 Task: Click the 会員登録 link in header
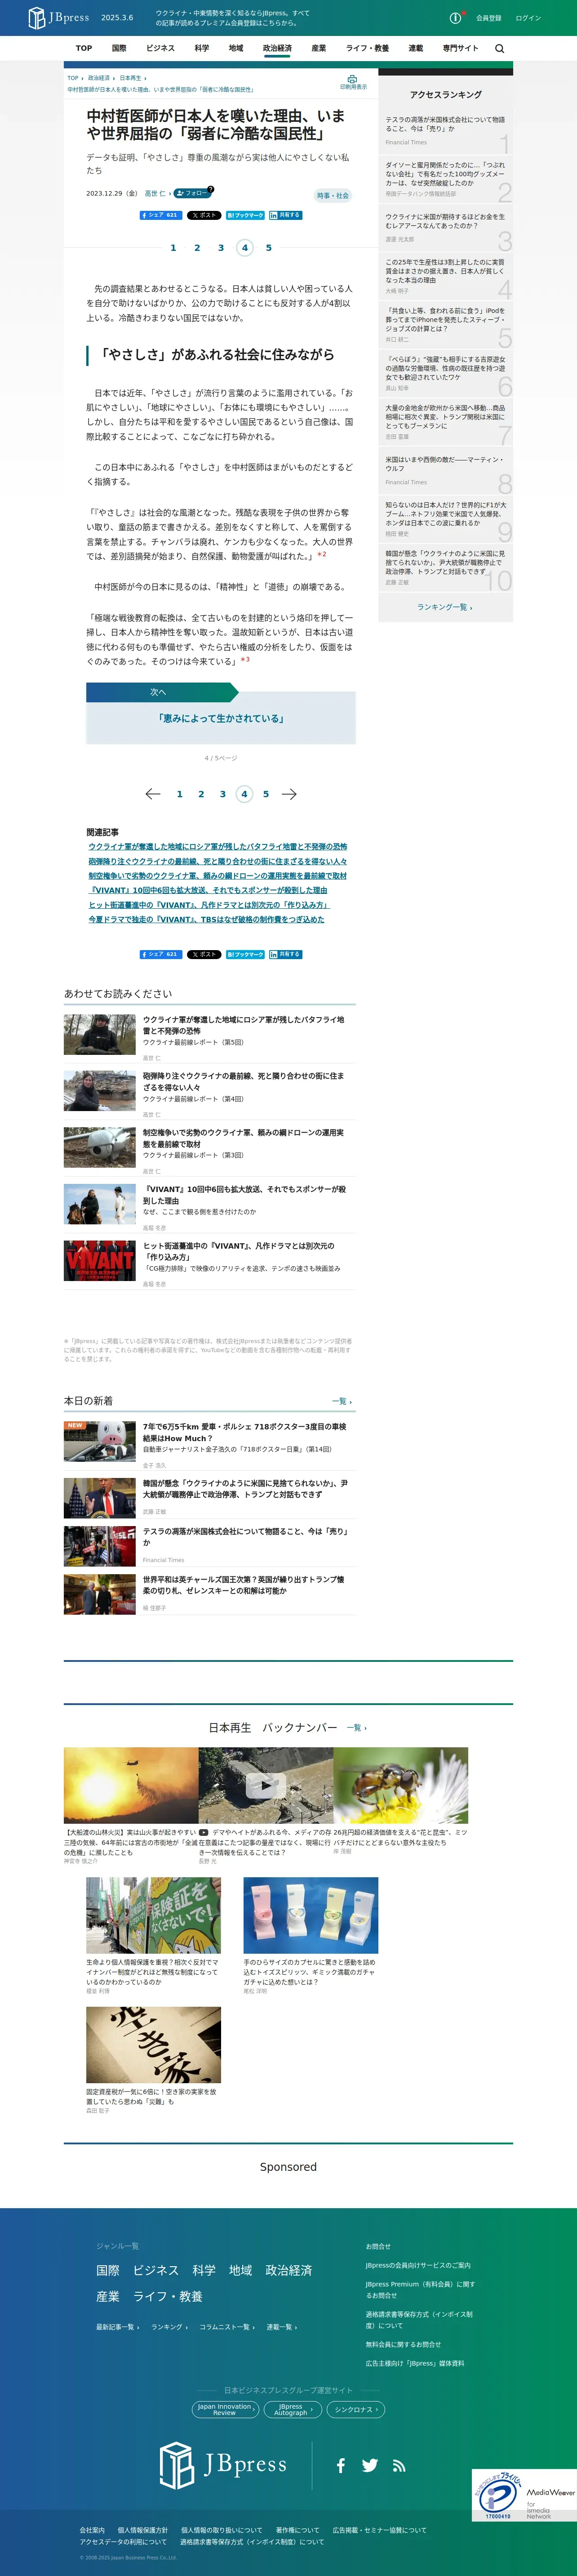point(489,18)
